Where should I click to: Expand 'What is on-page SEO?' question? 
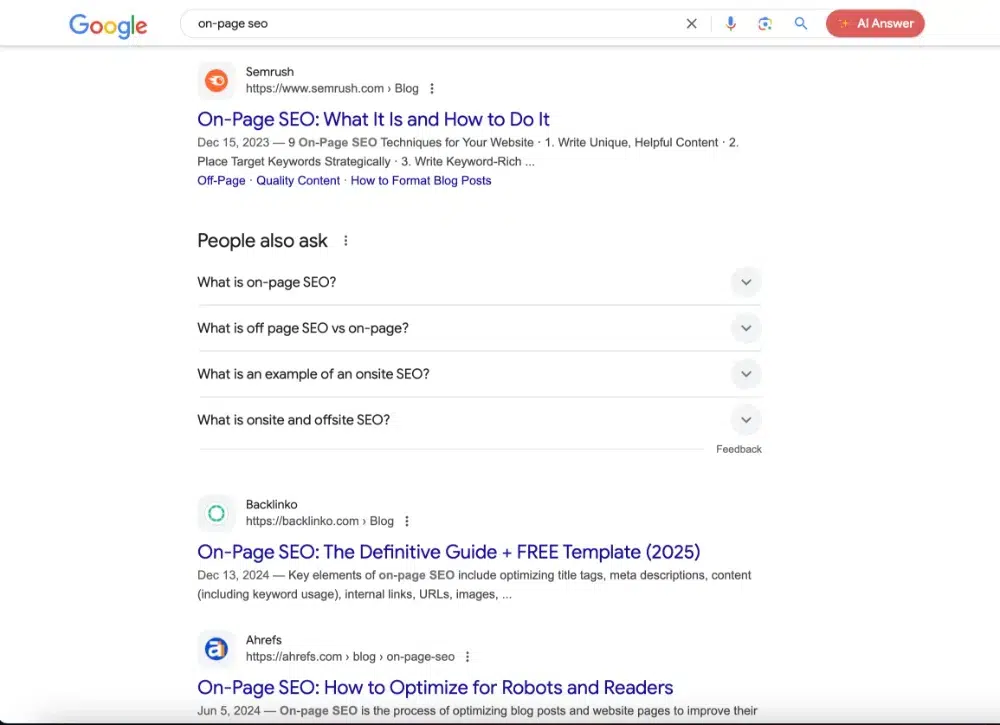click(x=480, y=282)
